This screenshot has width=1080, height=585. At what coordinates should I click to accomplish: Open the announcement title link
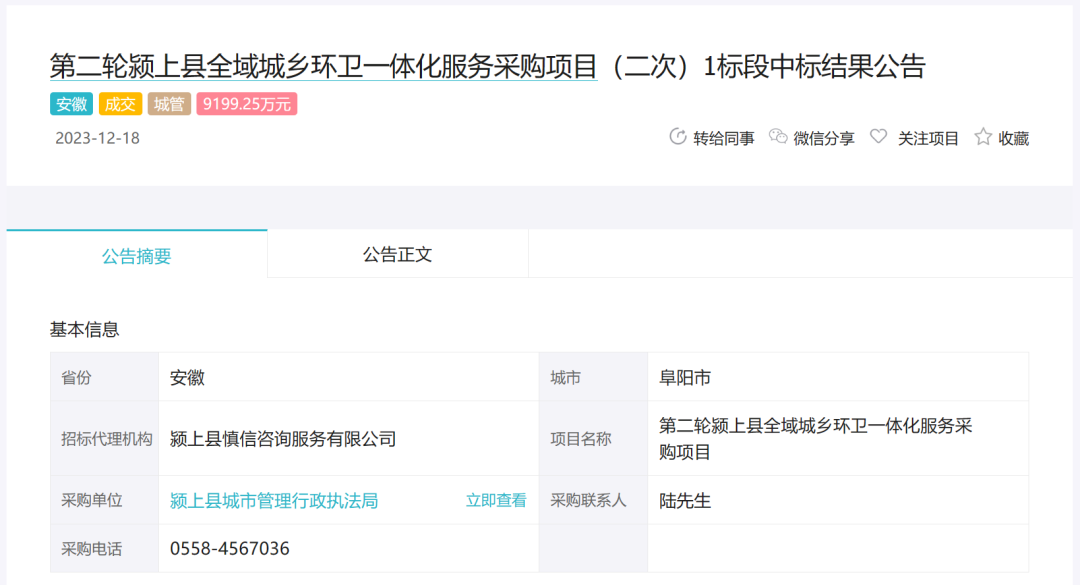pos(324,66)
